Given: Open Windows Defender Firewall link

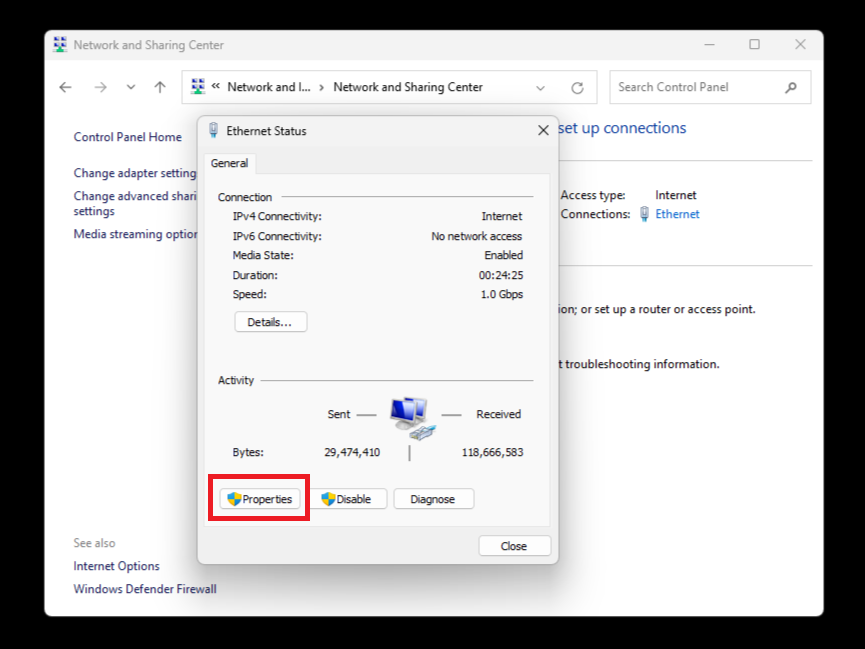Looking at the screenshot, I should 145,589.
